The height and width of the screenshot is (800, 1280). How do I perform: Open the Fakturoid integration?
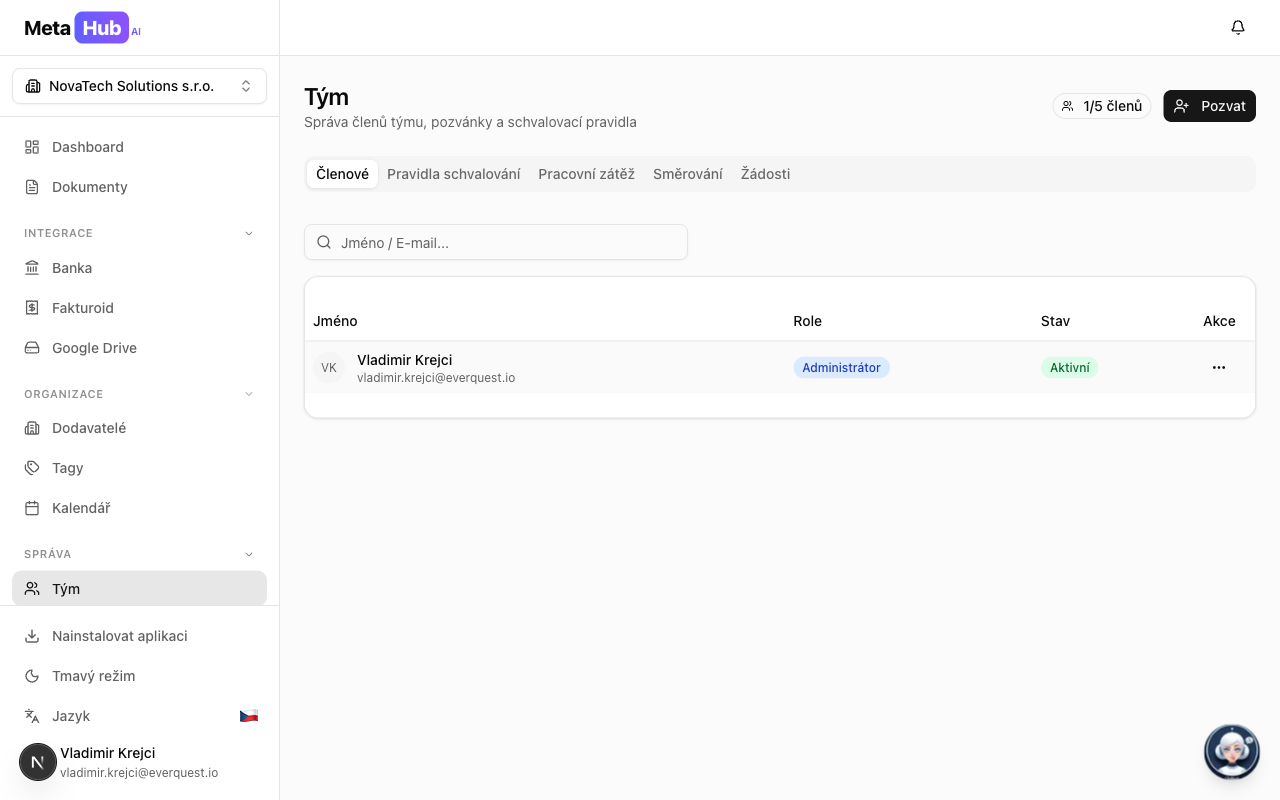pyautogui.click(x=82, y=308)
